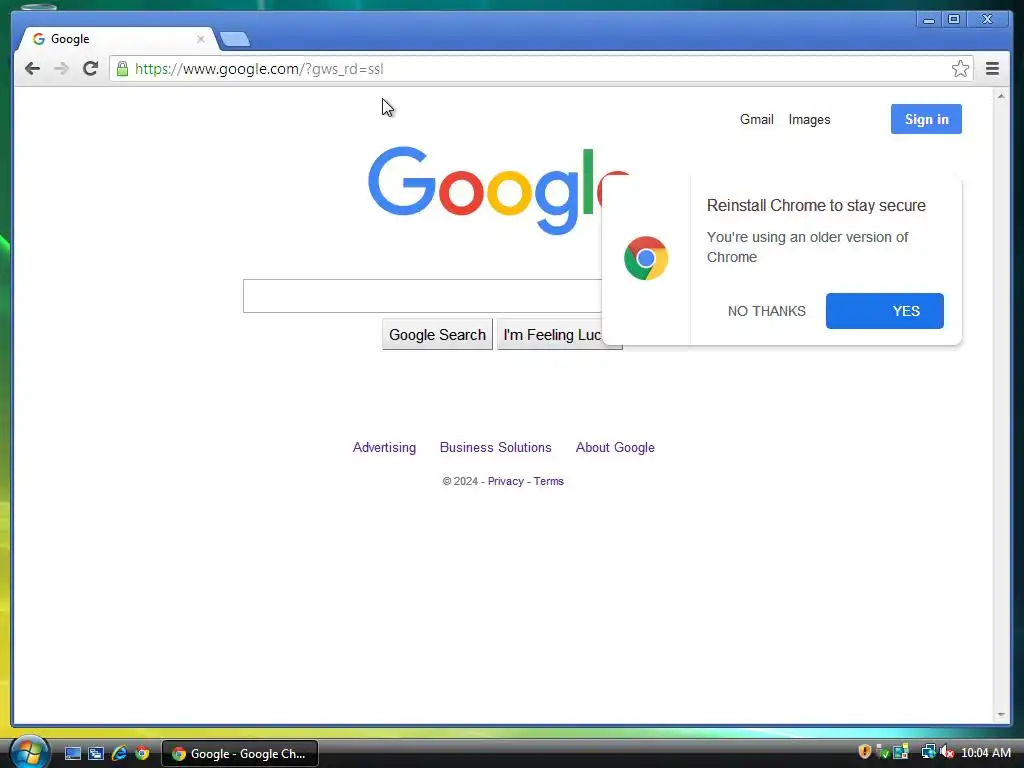1024x768 pixels.
Task: Launch Chrome from quick launch icon
Action: click(x=142, y=754)
